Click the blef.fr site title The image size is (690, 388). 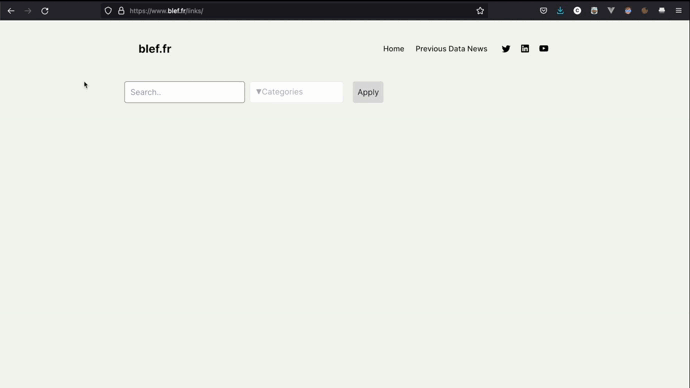(x=154, y=48)
